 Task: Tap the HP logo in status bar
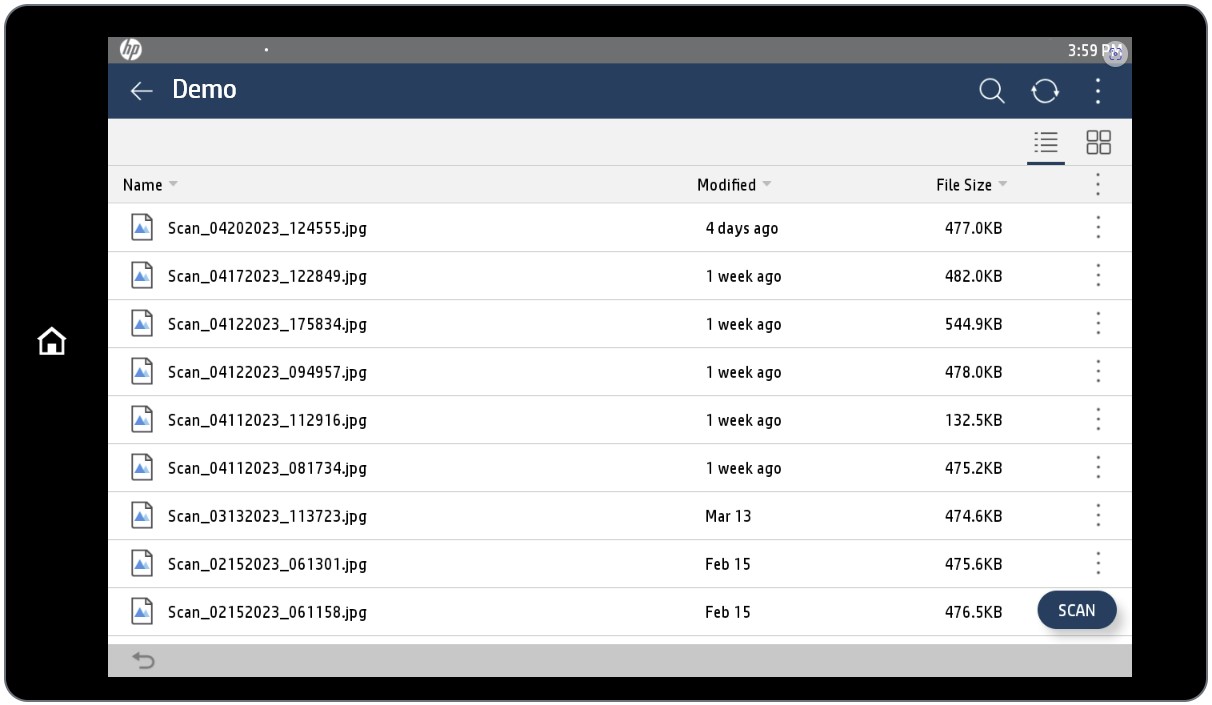[x=131, y=50]
